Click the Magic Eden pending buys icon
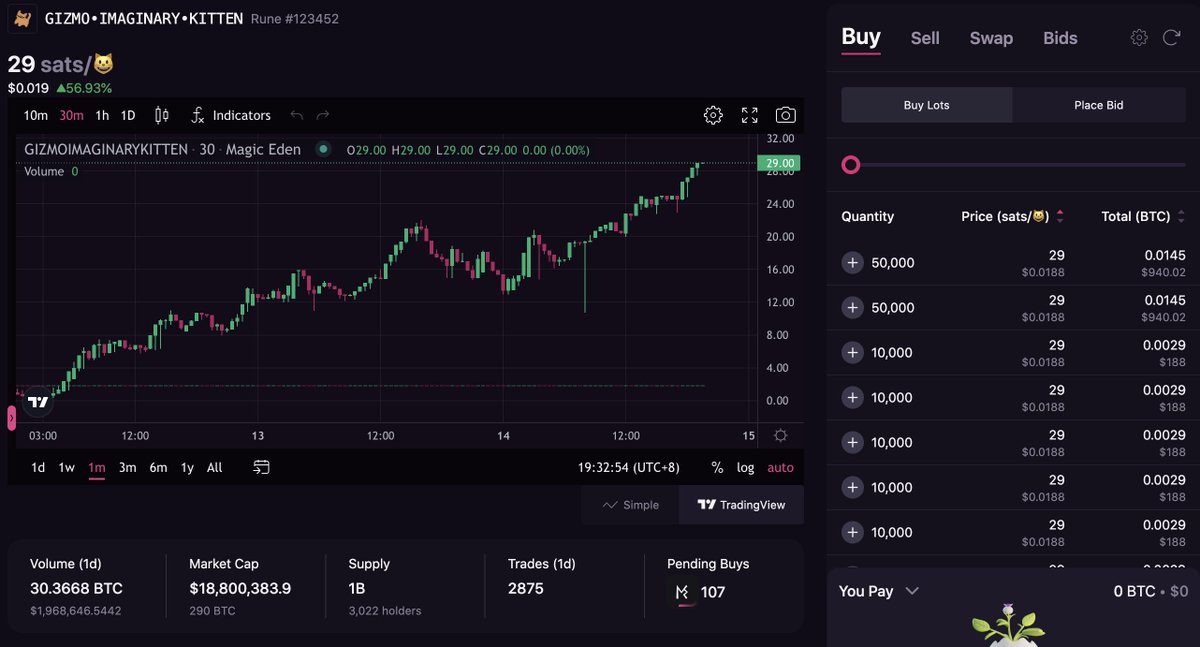This screenshot has height=647, width=1200. point(682,592)
